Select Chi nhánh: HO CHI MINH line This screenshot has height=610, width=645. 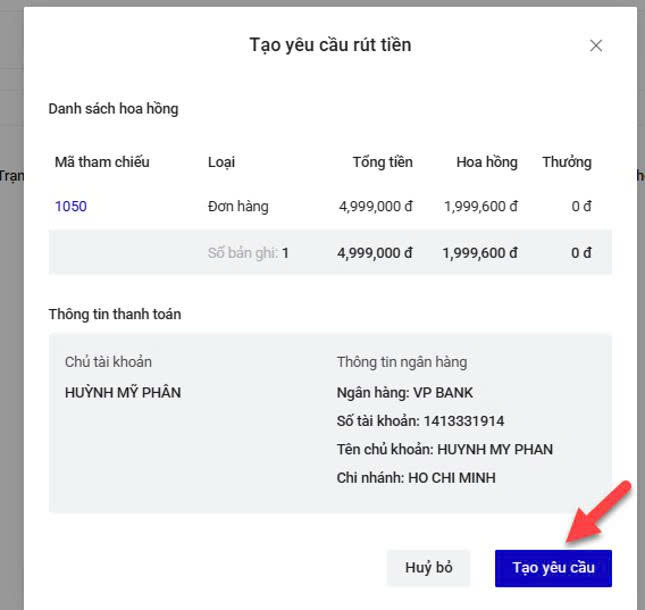pyautogui.click(x=416, y=478)
